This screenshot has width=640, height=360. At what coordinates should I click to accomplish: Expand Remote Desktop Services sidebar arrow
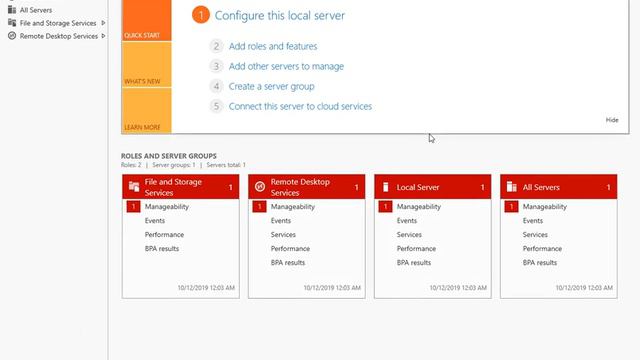coord(103,36)
